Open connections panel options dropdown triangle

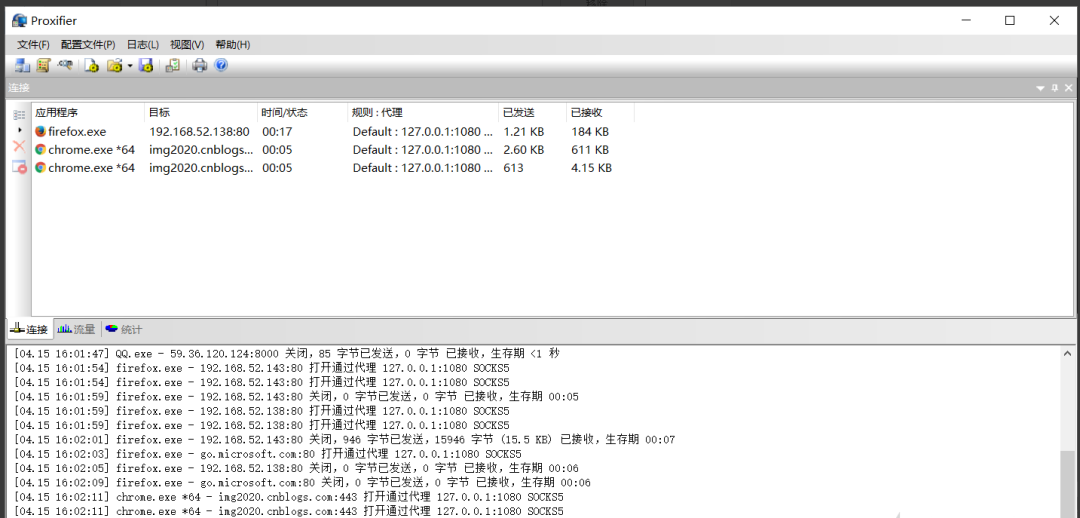tap(1040, 88)
